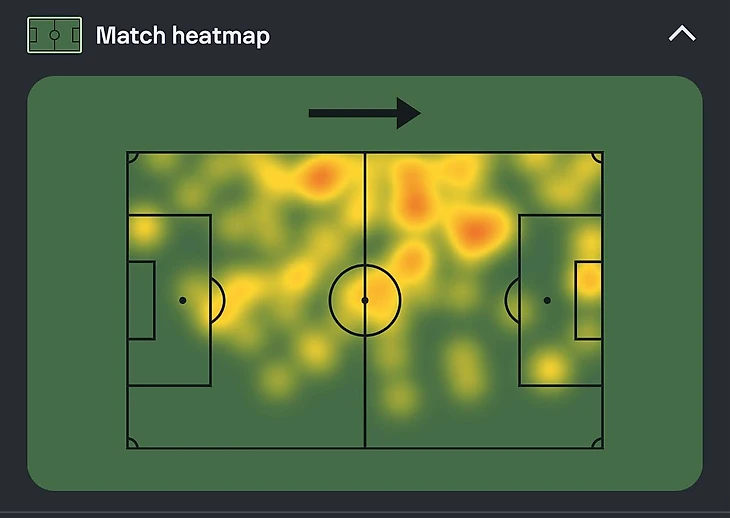Click the top-right corner arc
730x518 pixels.
coord(598,157)
